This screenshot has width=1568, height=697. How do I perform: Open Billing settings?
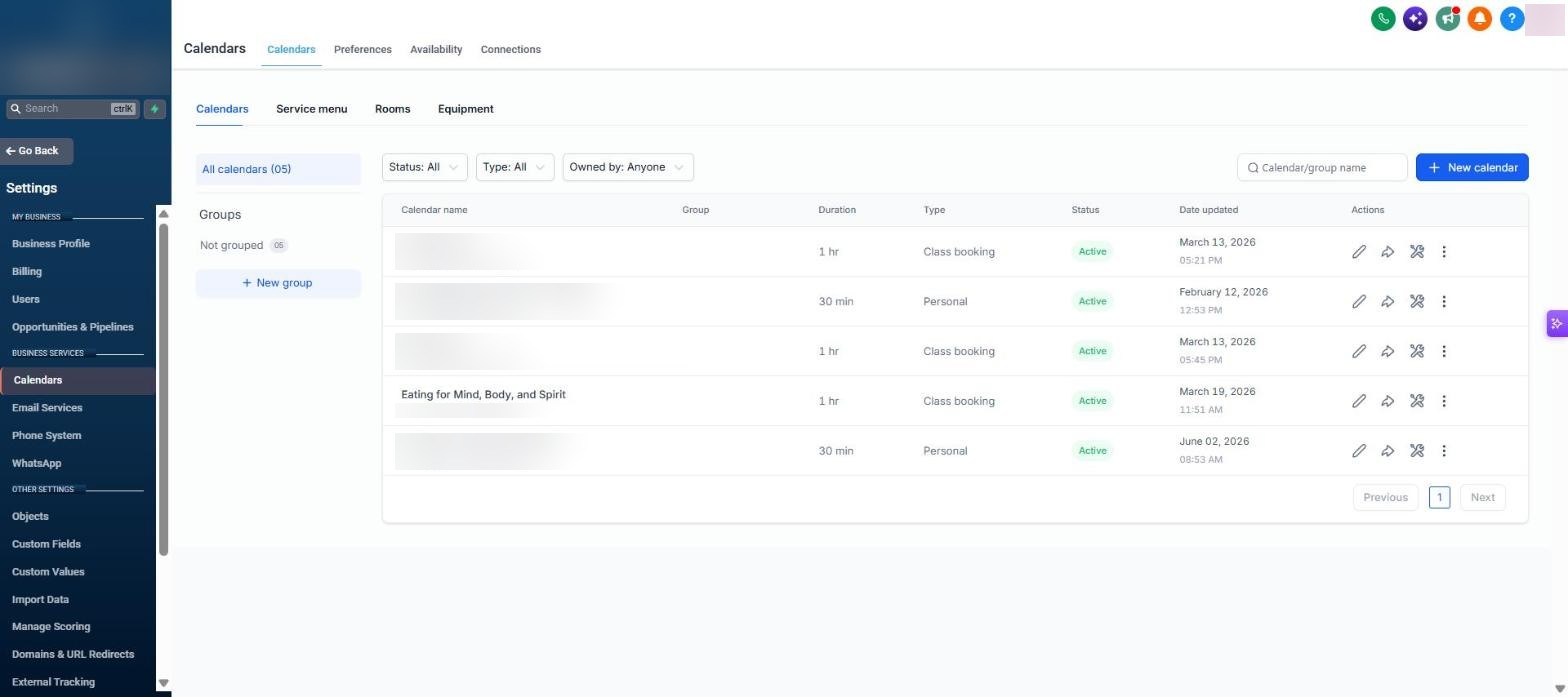pyautogui.click(x=27, y=272)
